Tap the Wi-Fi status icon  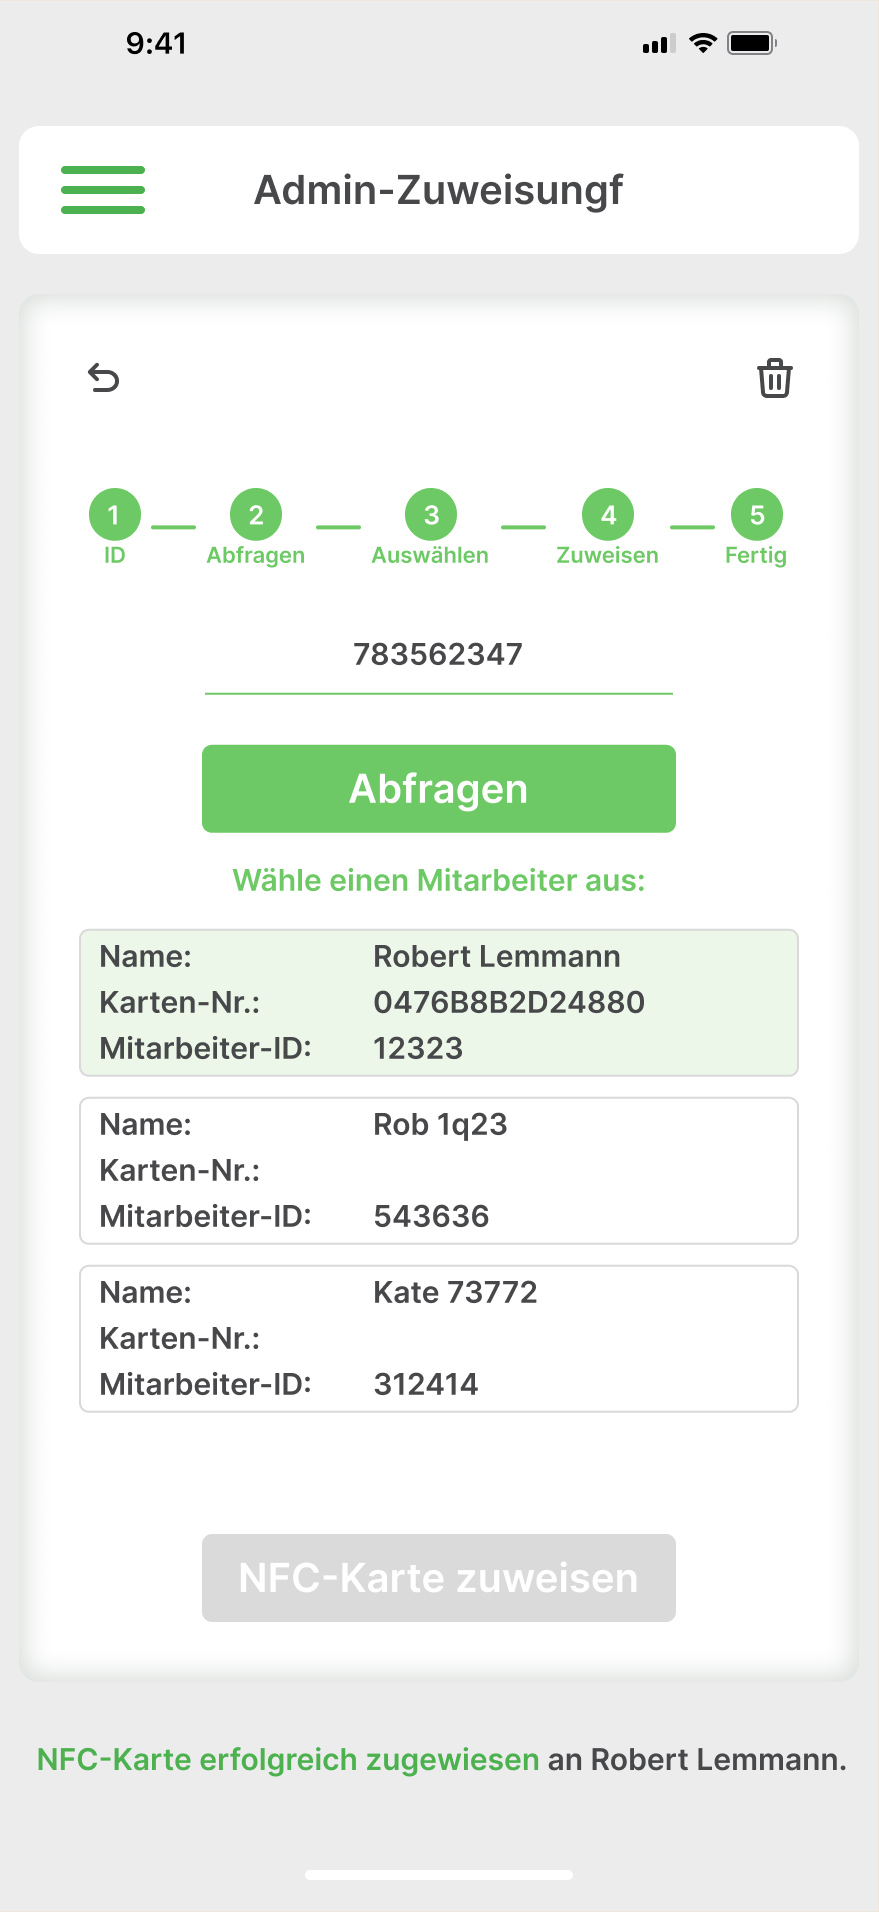tap(703, 43)
